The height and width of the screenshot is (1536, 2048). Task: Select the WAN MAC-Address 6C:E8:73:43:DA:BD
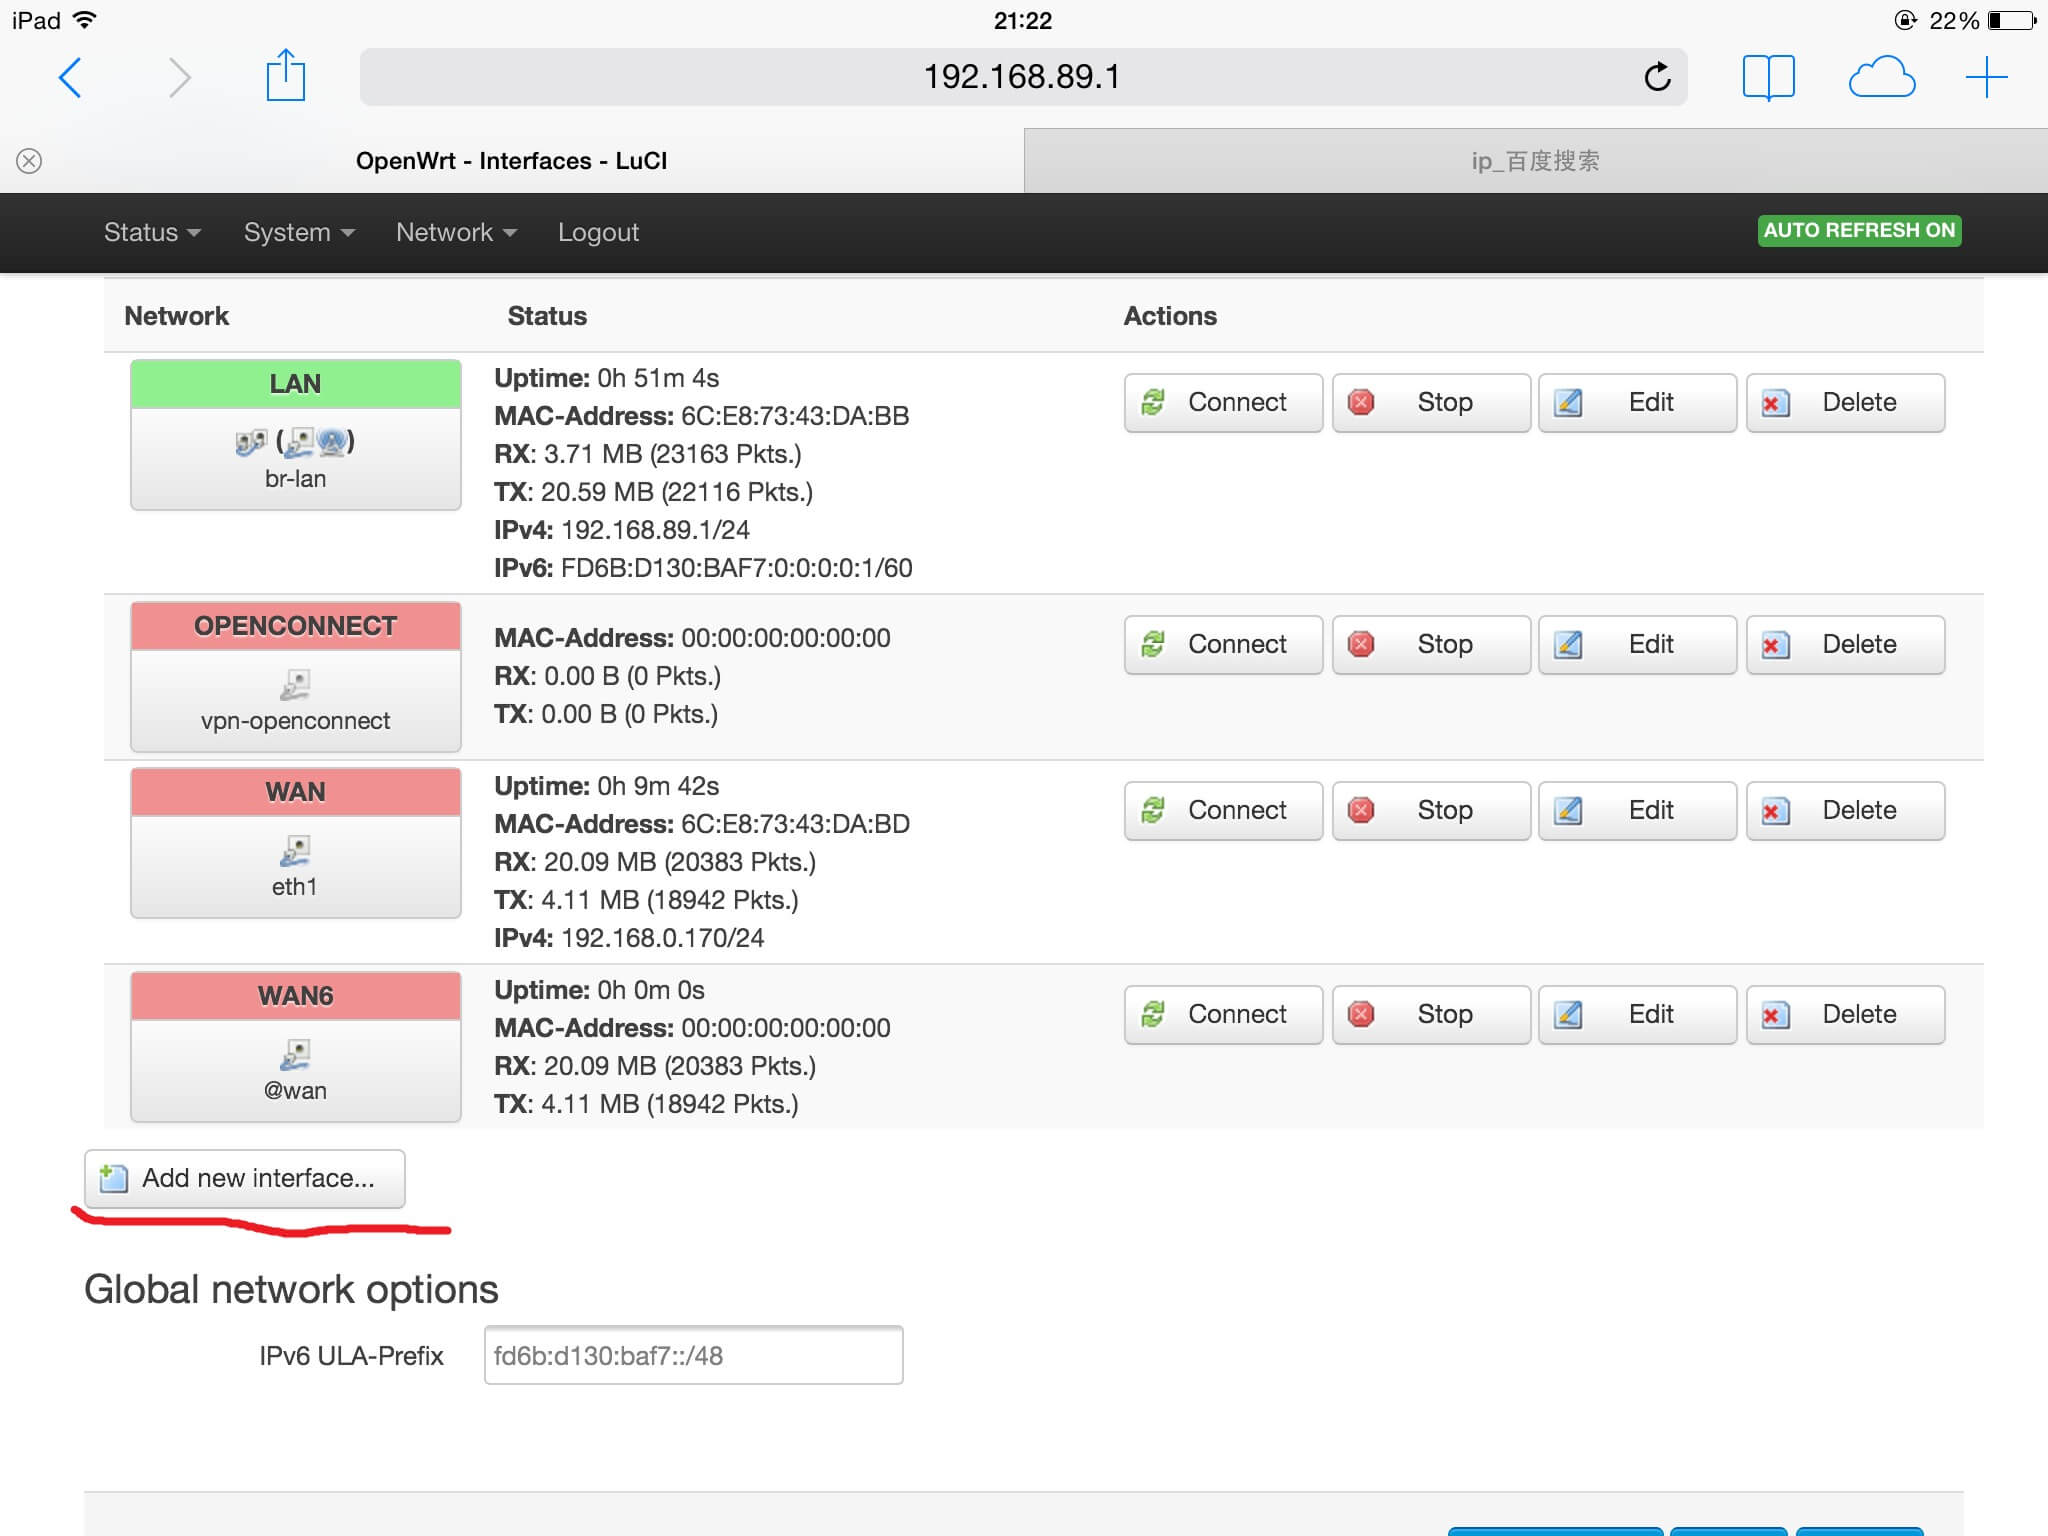tap(702, 824)
